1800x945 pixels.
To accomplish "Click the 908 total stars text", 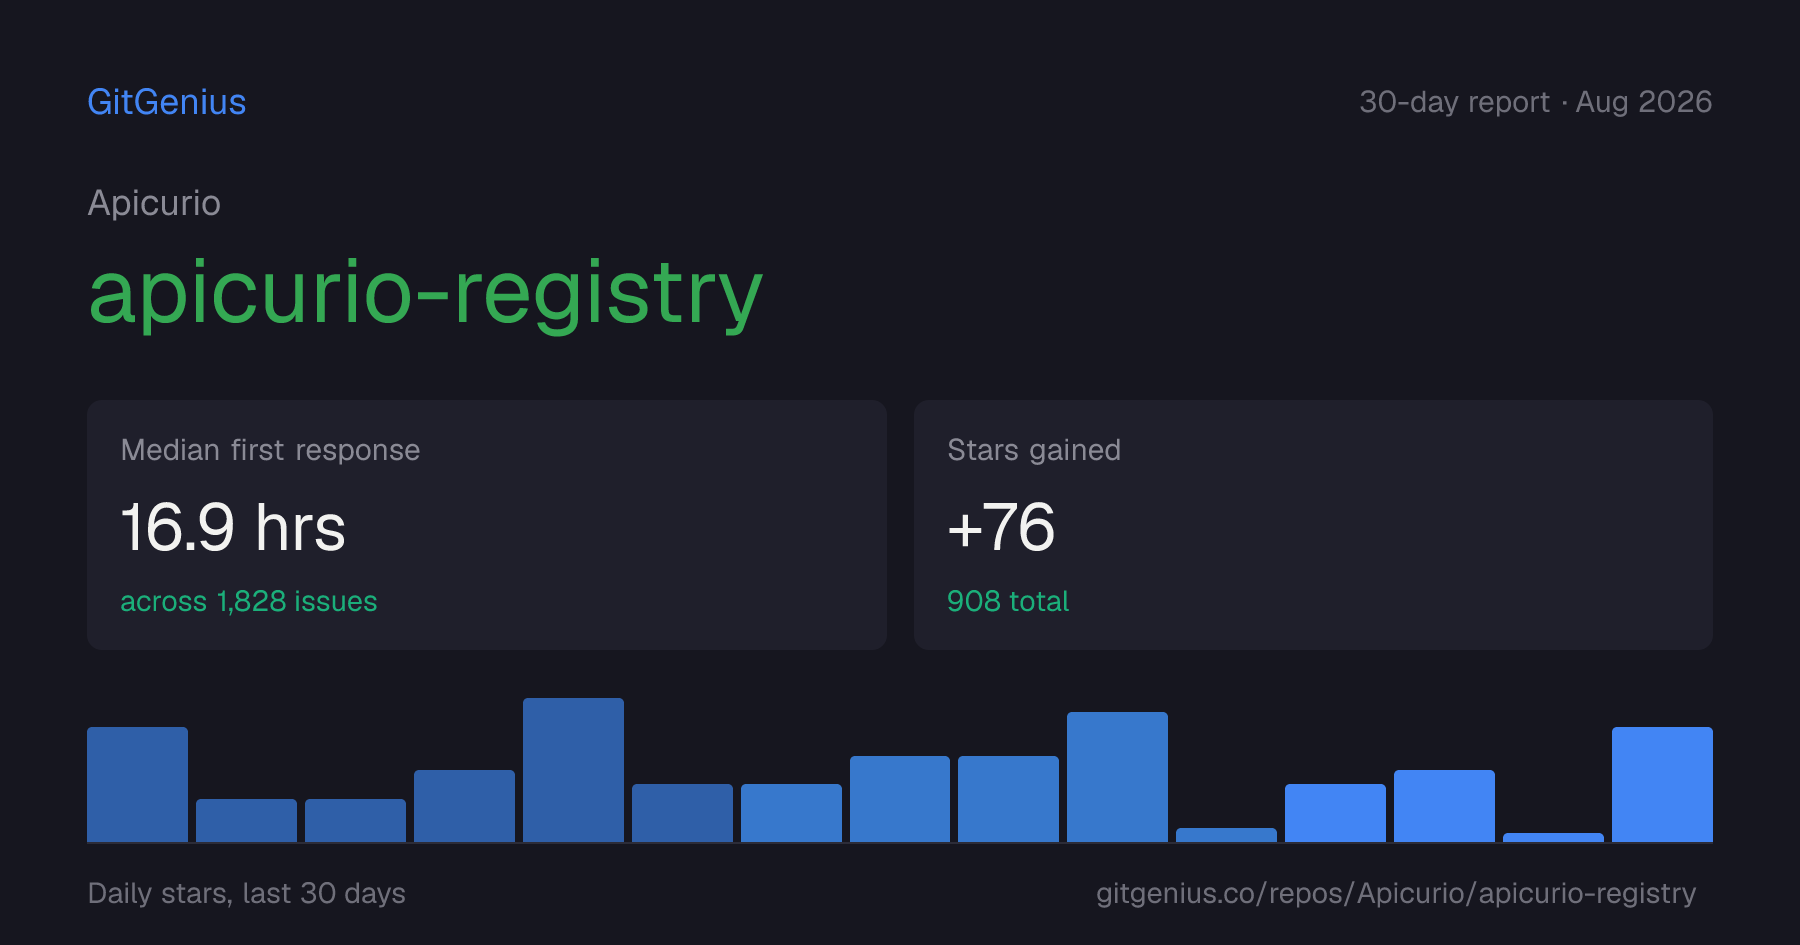I will (x=1008, y=601).
